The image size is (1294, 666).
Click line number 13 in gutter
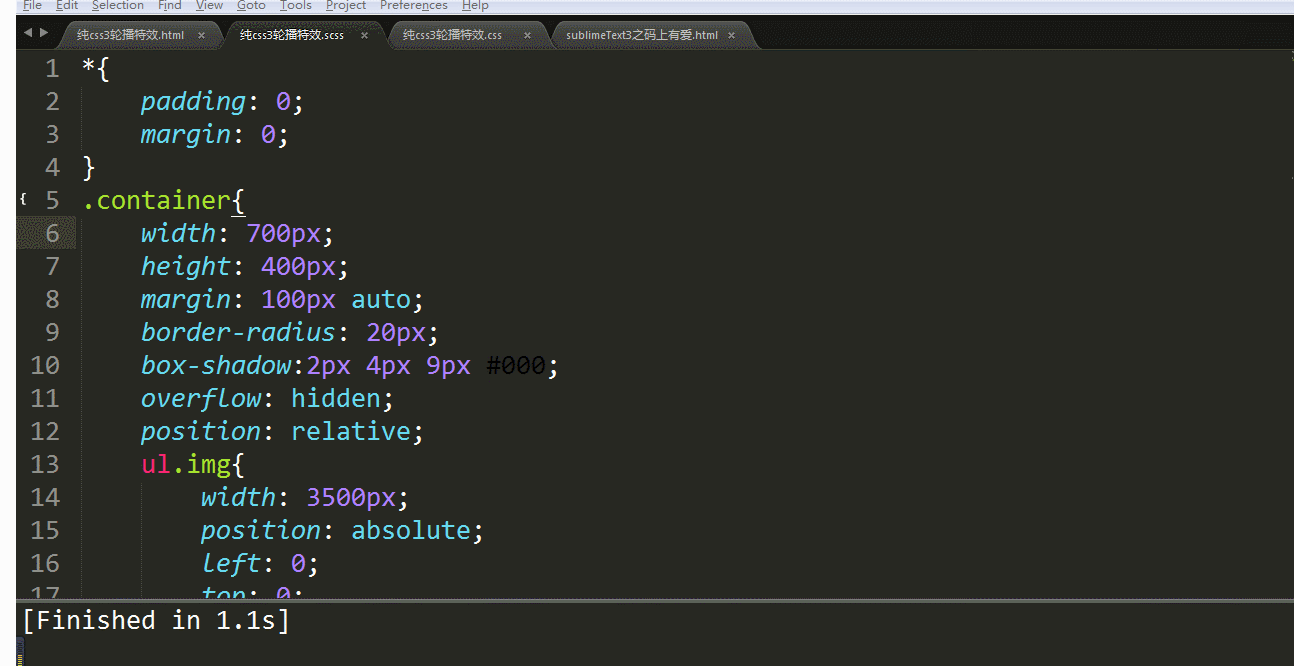(x=45, y=464)
